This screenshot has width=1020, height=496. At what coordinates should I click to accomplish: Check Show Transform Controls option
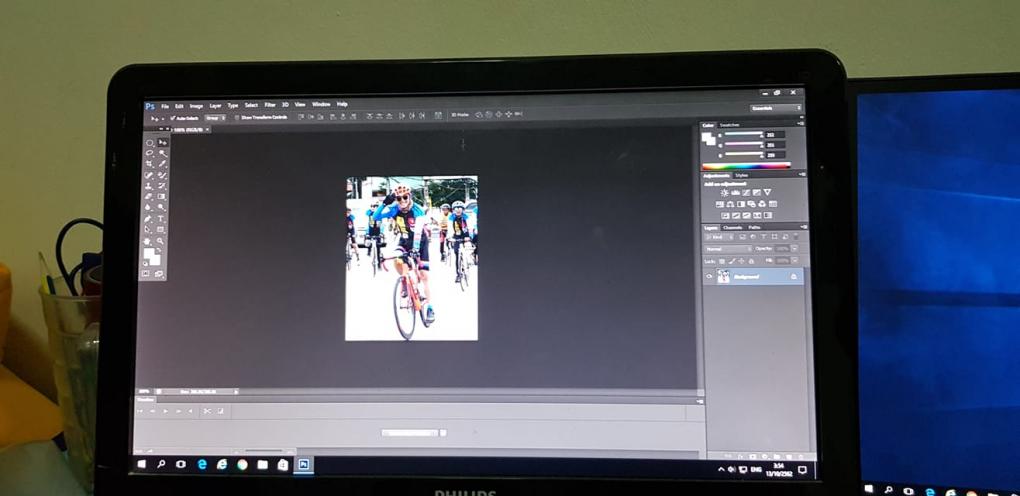(238, 117)
